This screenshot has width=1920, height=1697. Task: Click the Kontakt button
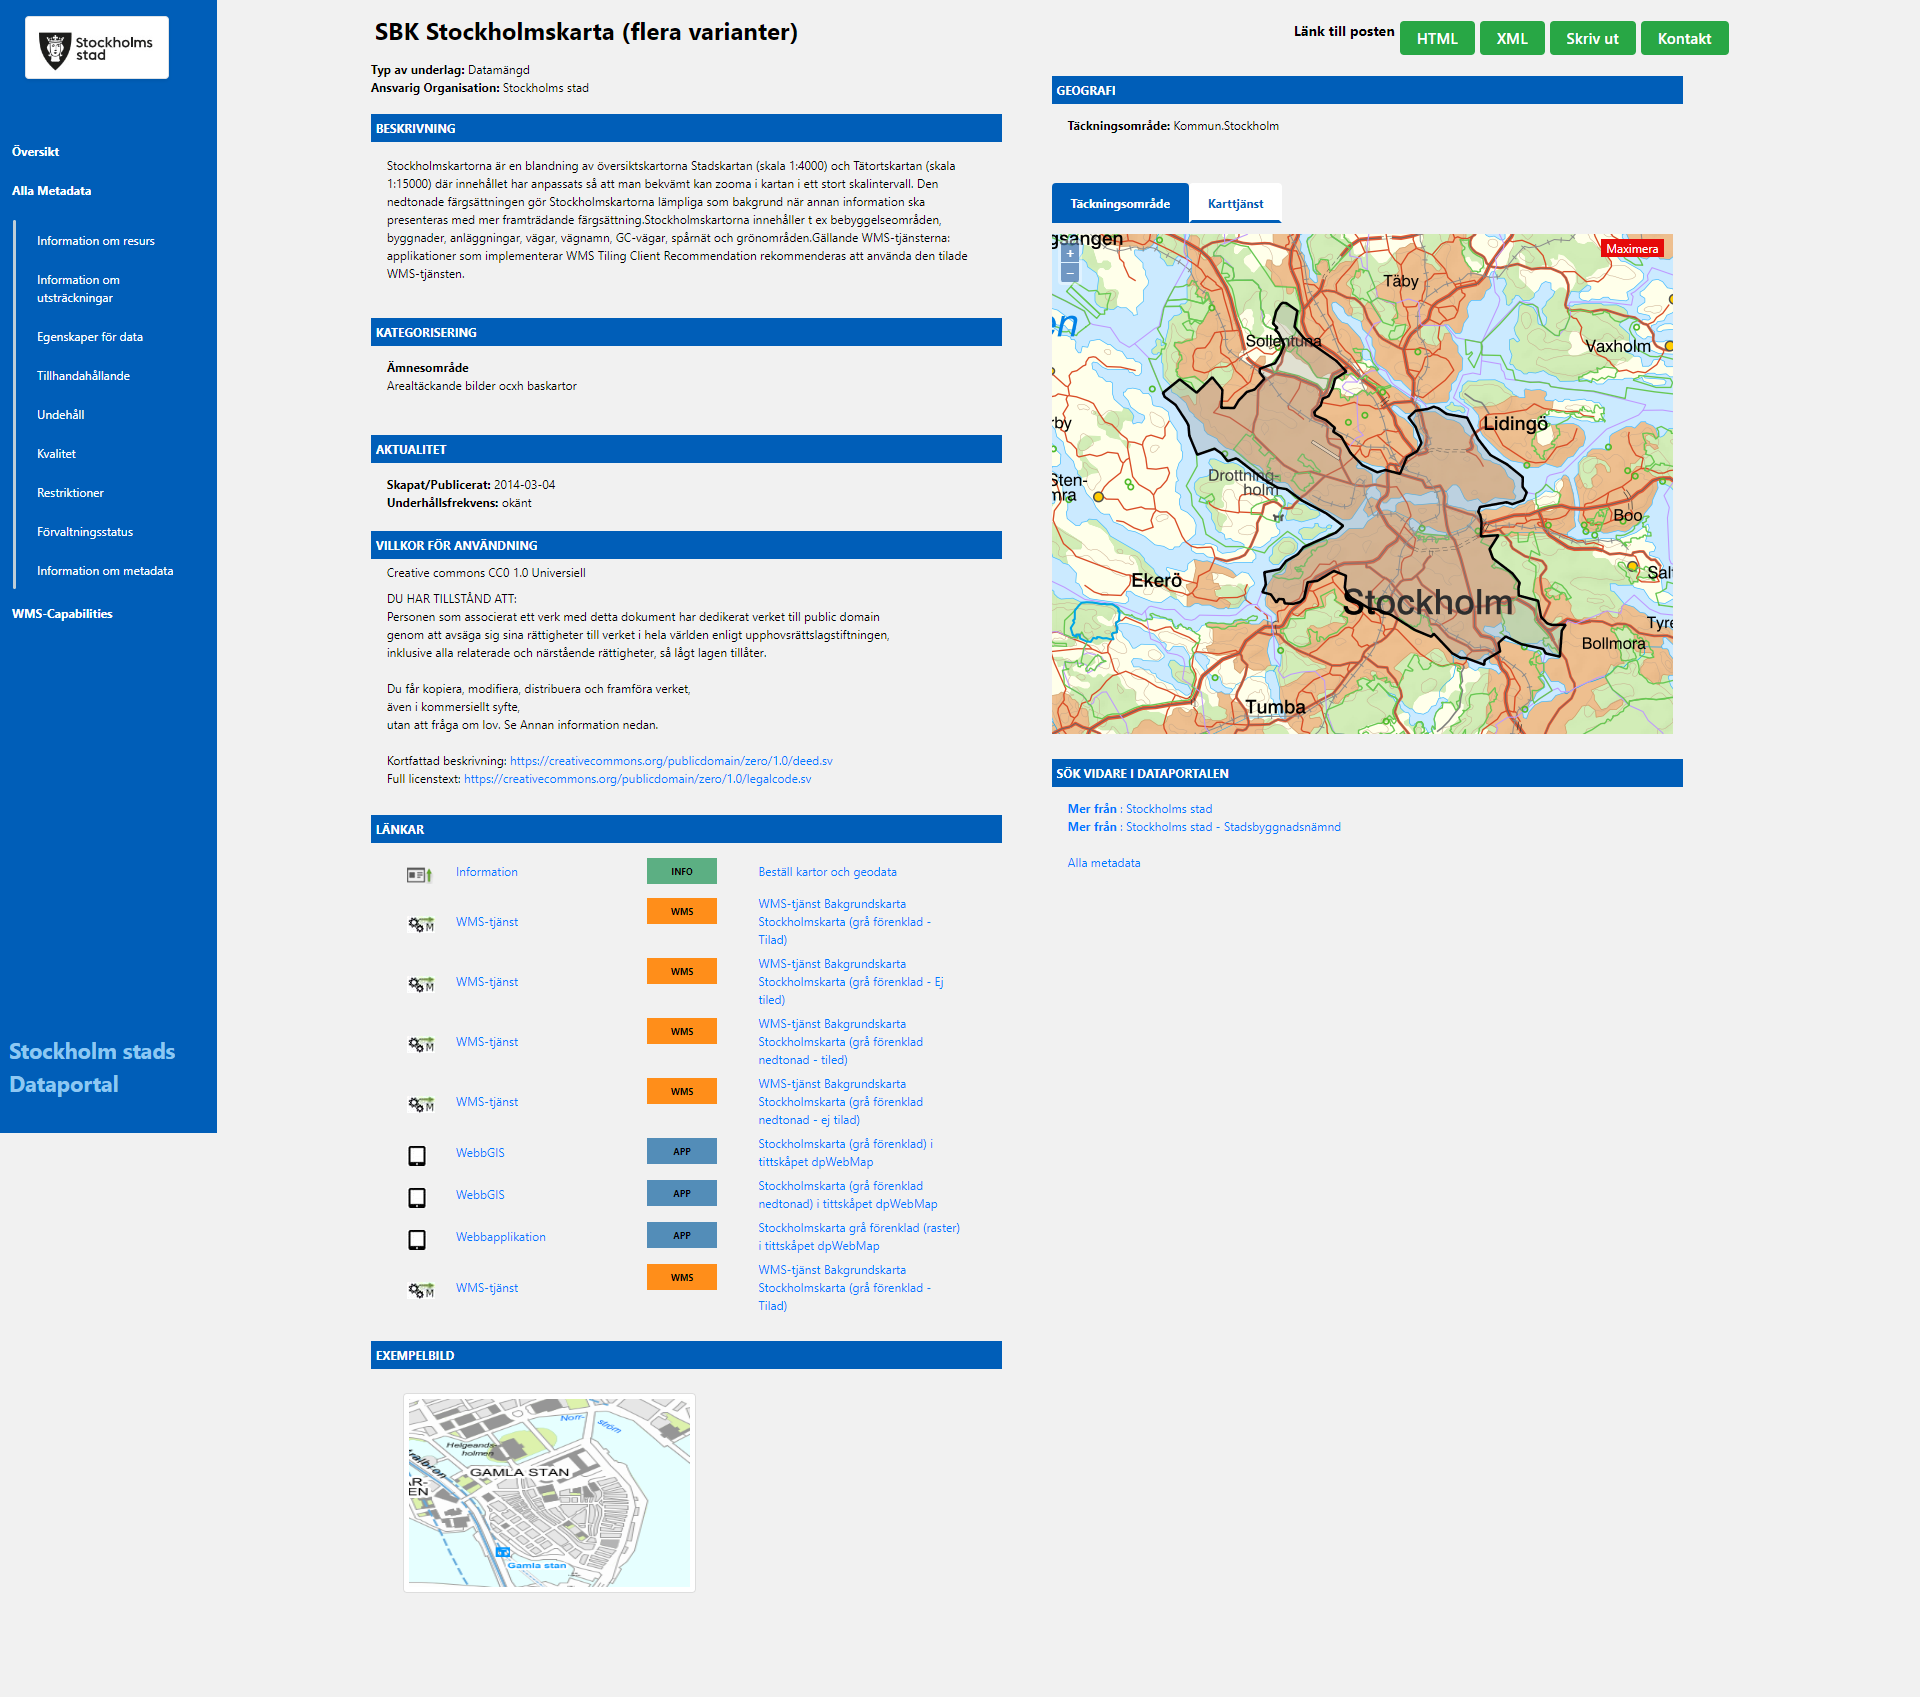pos(1684,38)
